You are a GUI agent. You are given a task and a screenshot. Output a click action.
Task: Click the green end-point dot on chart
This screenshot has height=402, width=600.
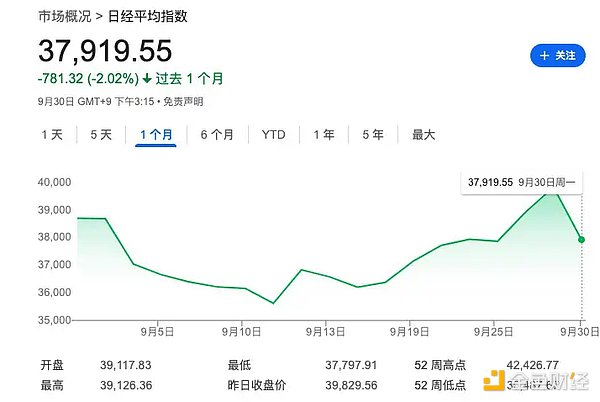(581, 239)
